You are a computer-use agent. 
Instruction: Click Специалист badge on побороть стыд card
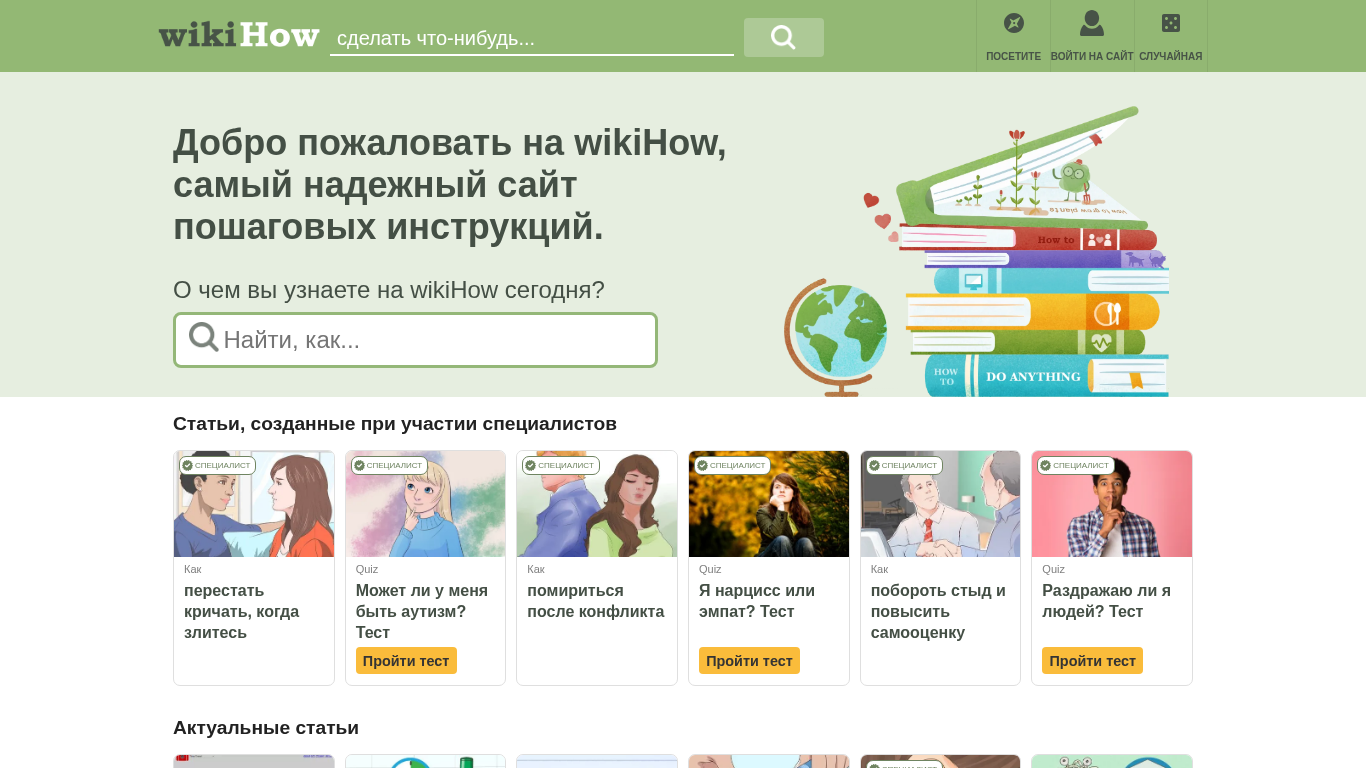pyautogui.click(x=904, y=465)
